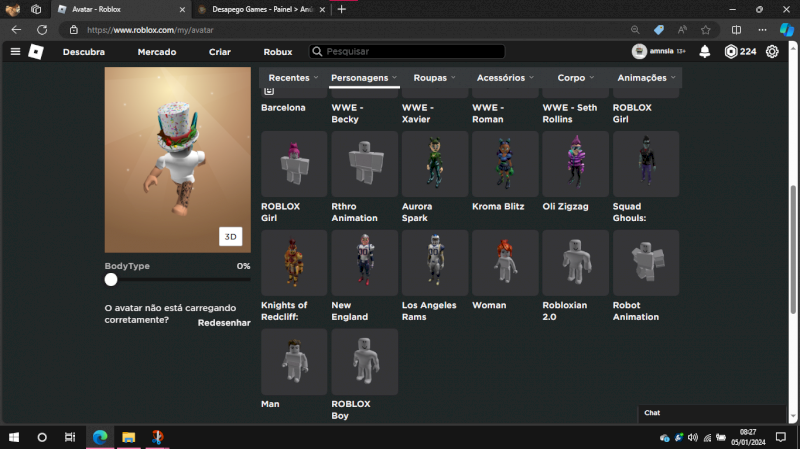
Task: Open the Roblox hamburger navigation menu
Action: [x=15, y=52]
